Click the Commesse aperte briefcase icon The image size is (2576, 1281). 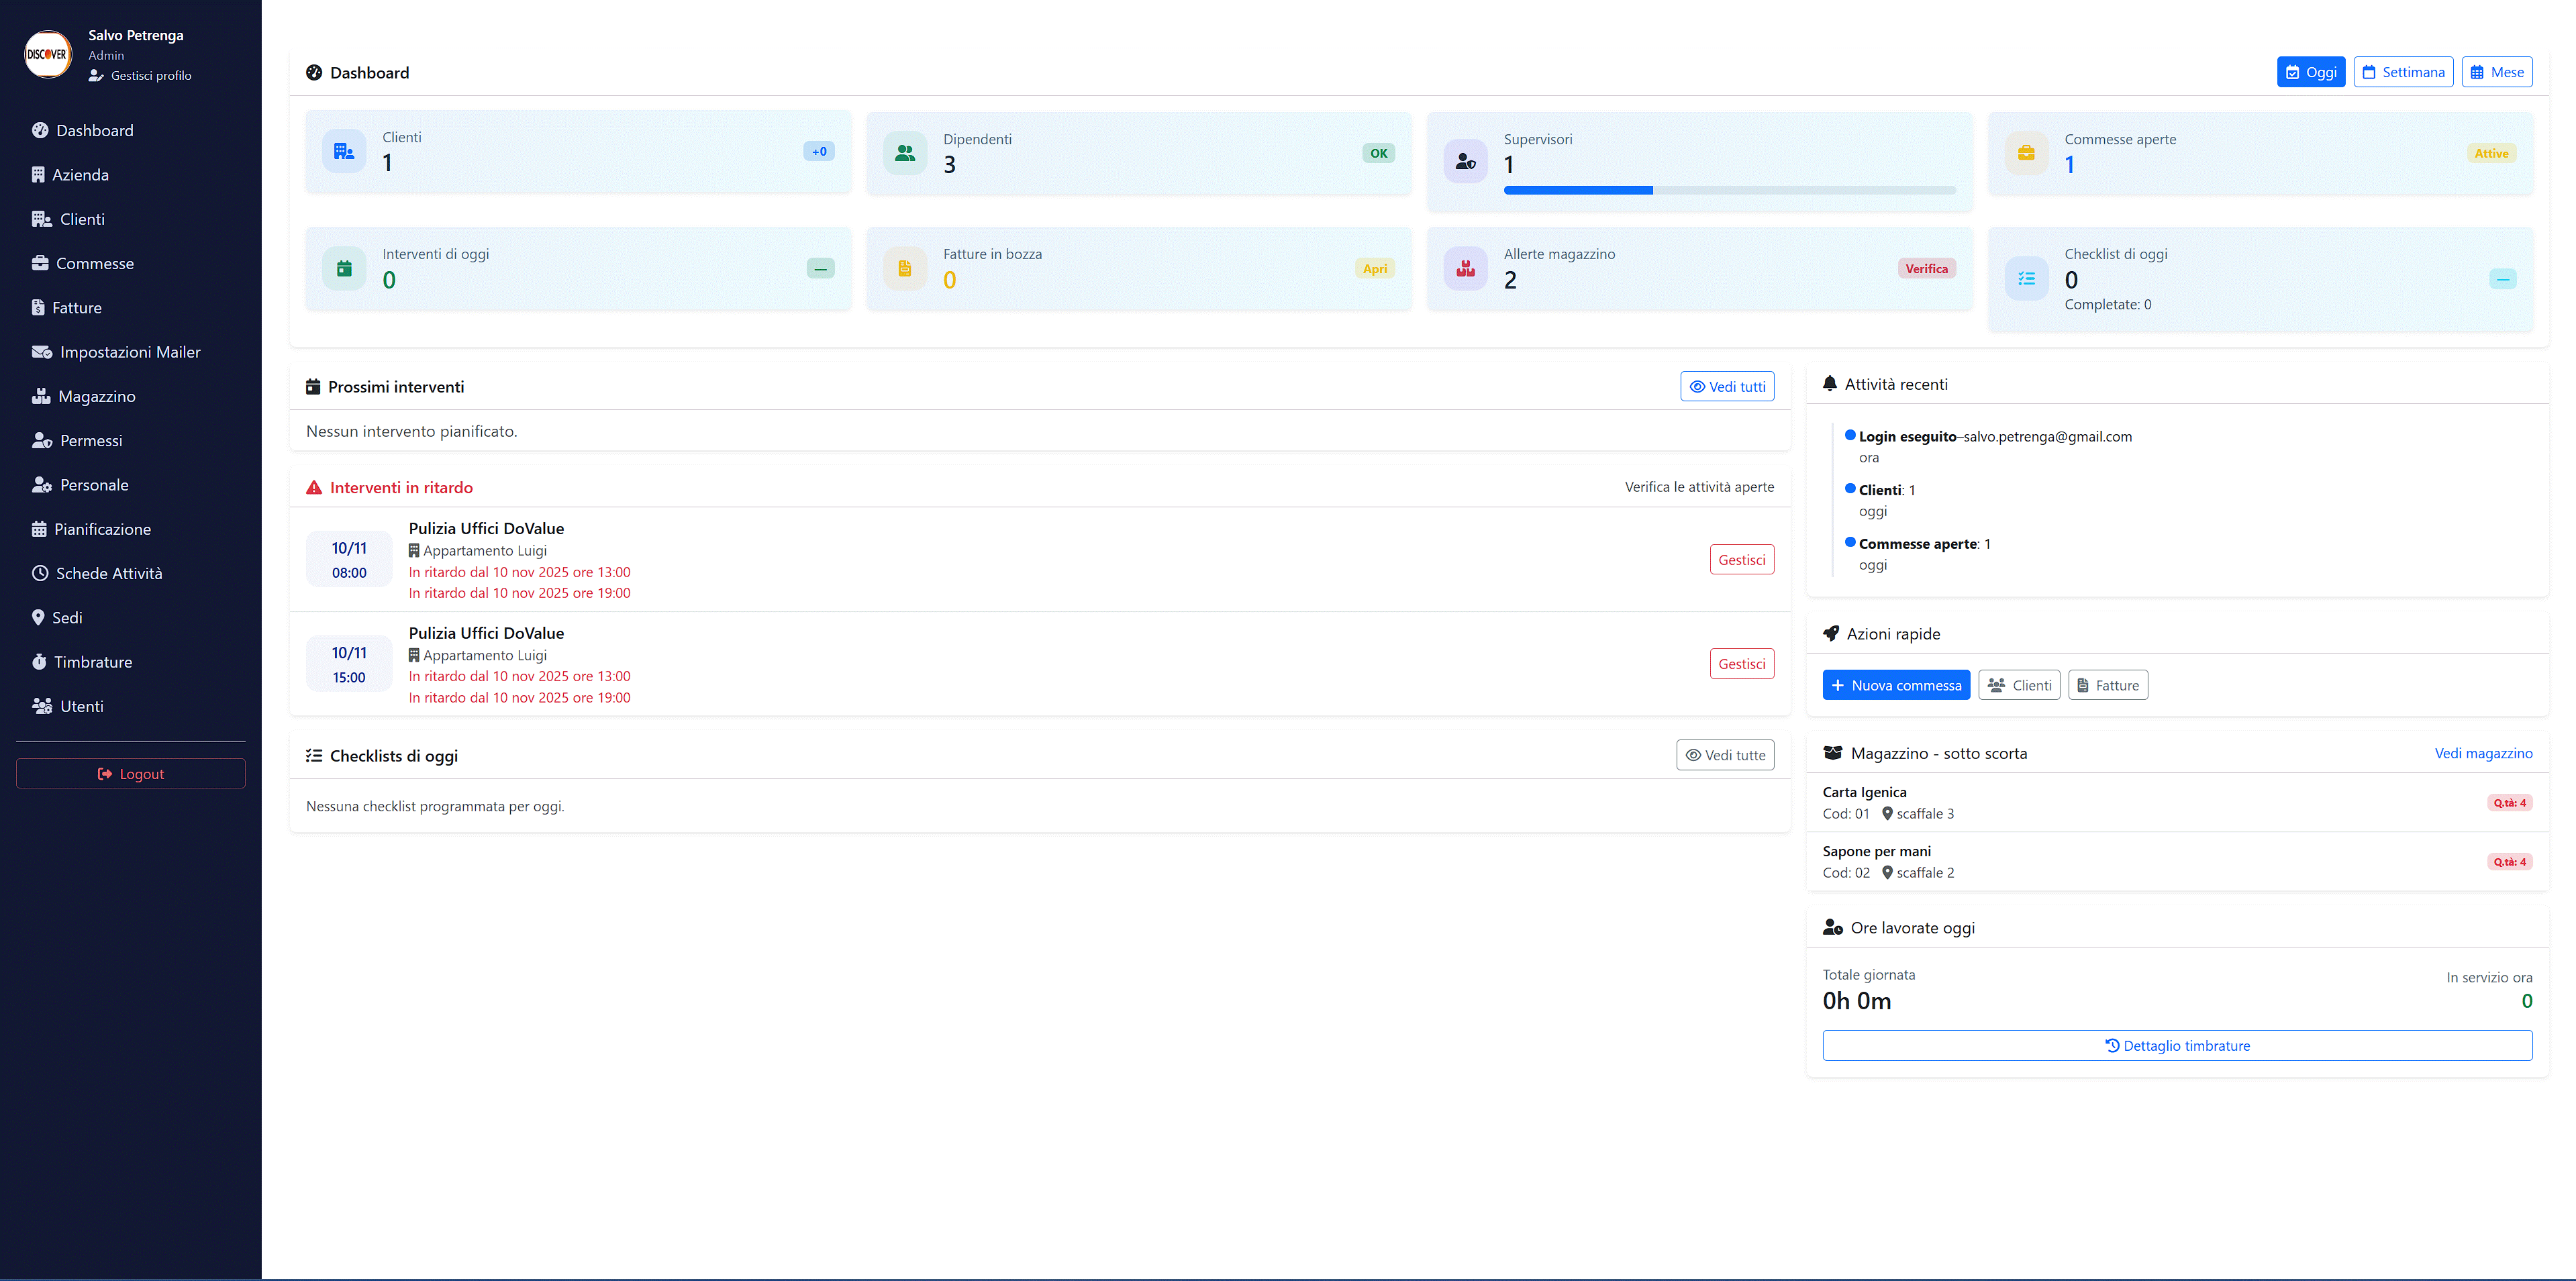[x=2026, y=153]
